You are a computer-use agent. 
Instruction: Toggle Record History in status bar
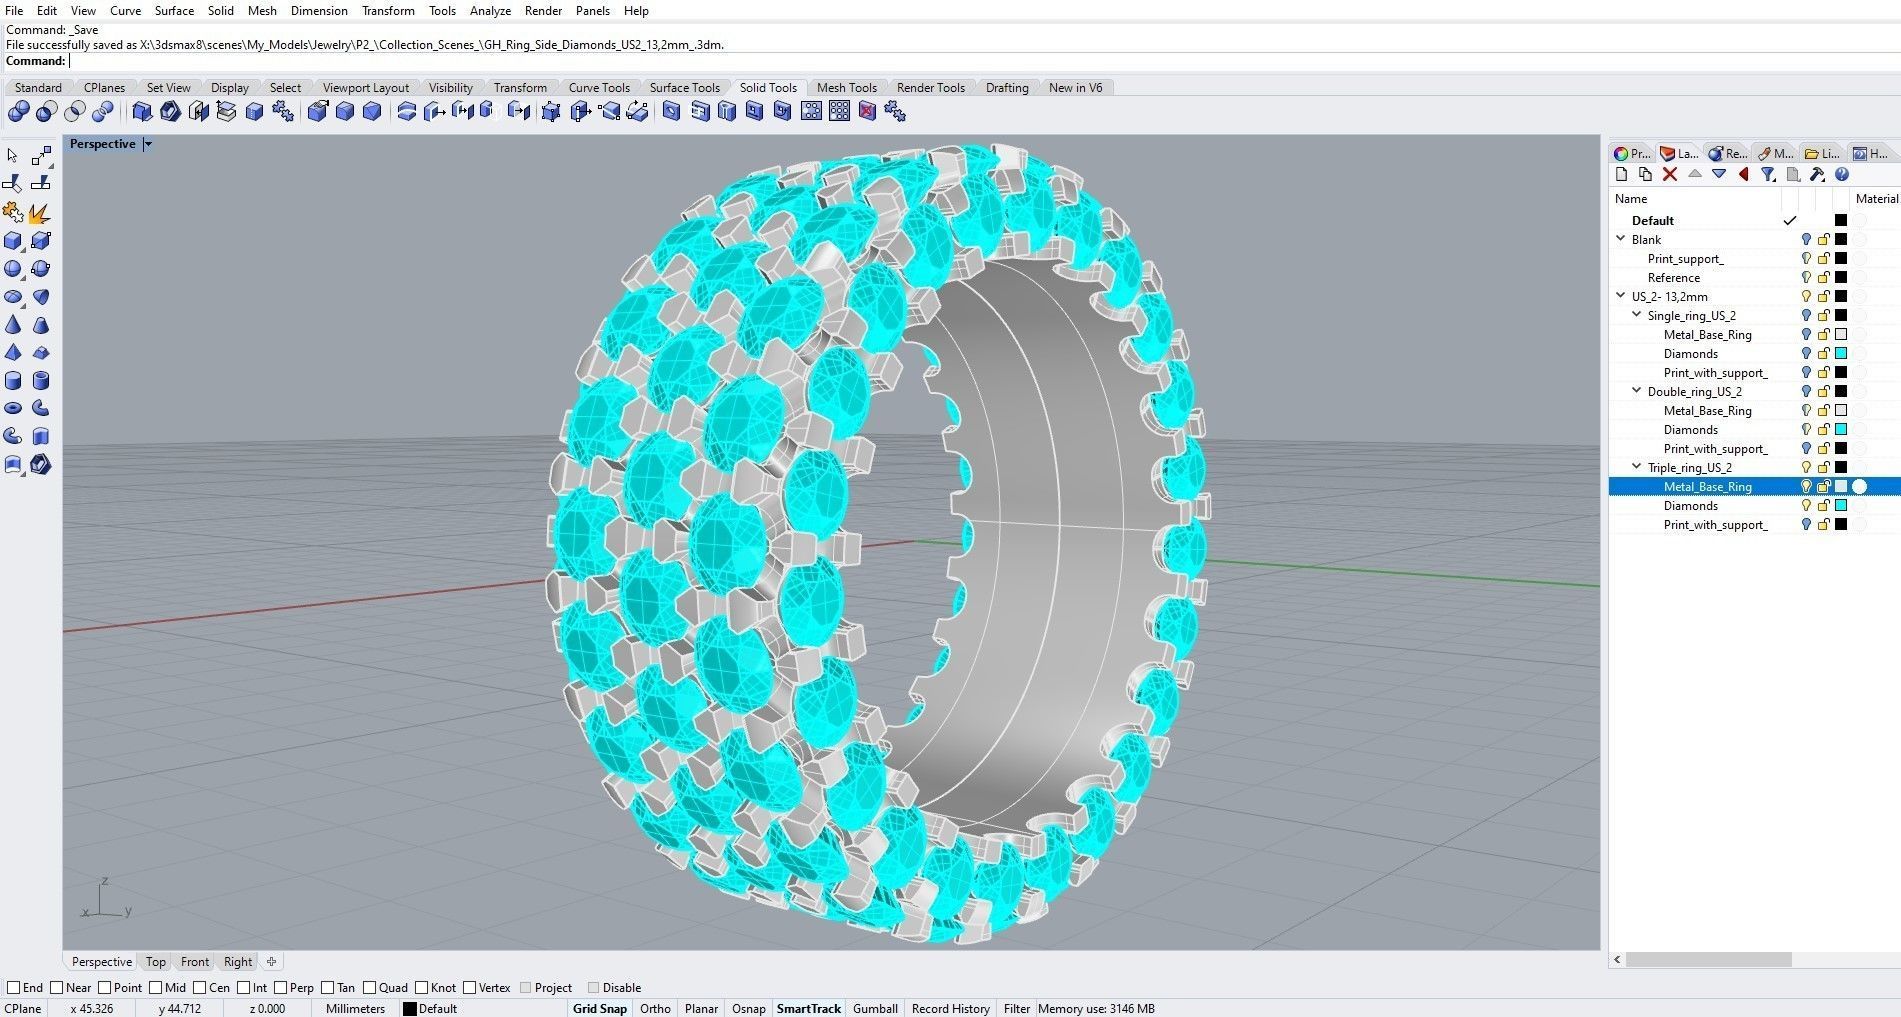click(950, 1008)
